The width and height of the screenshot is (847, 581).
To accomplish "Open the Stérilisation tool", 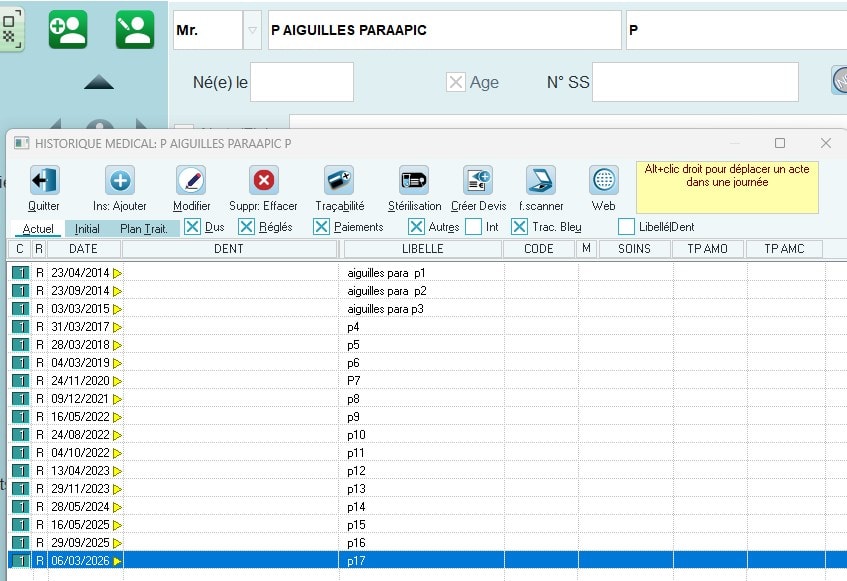I will click(x=414, y=180).
